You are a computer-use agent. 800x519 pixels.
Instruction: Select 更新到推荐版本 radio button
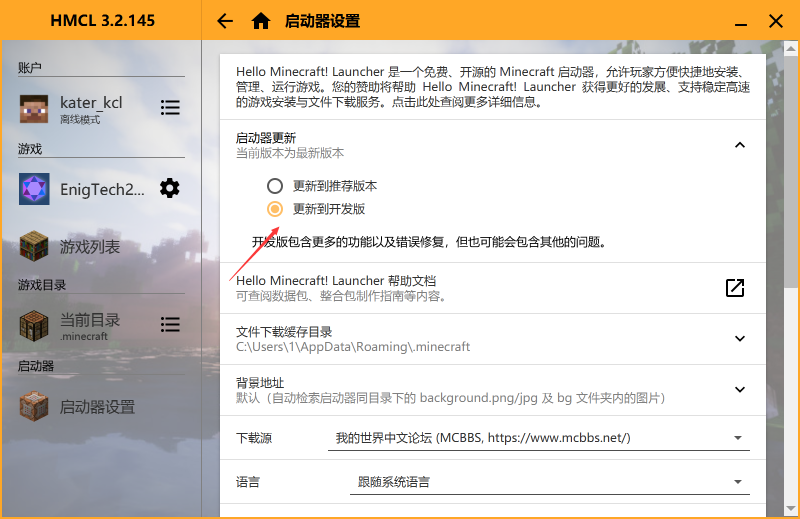pos(275,186)
